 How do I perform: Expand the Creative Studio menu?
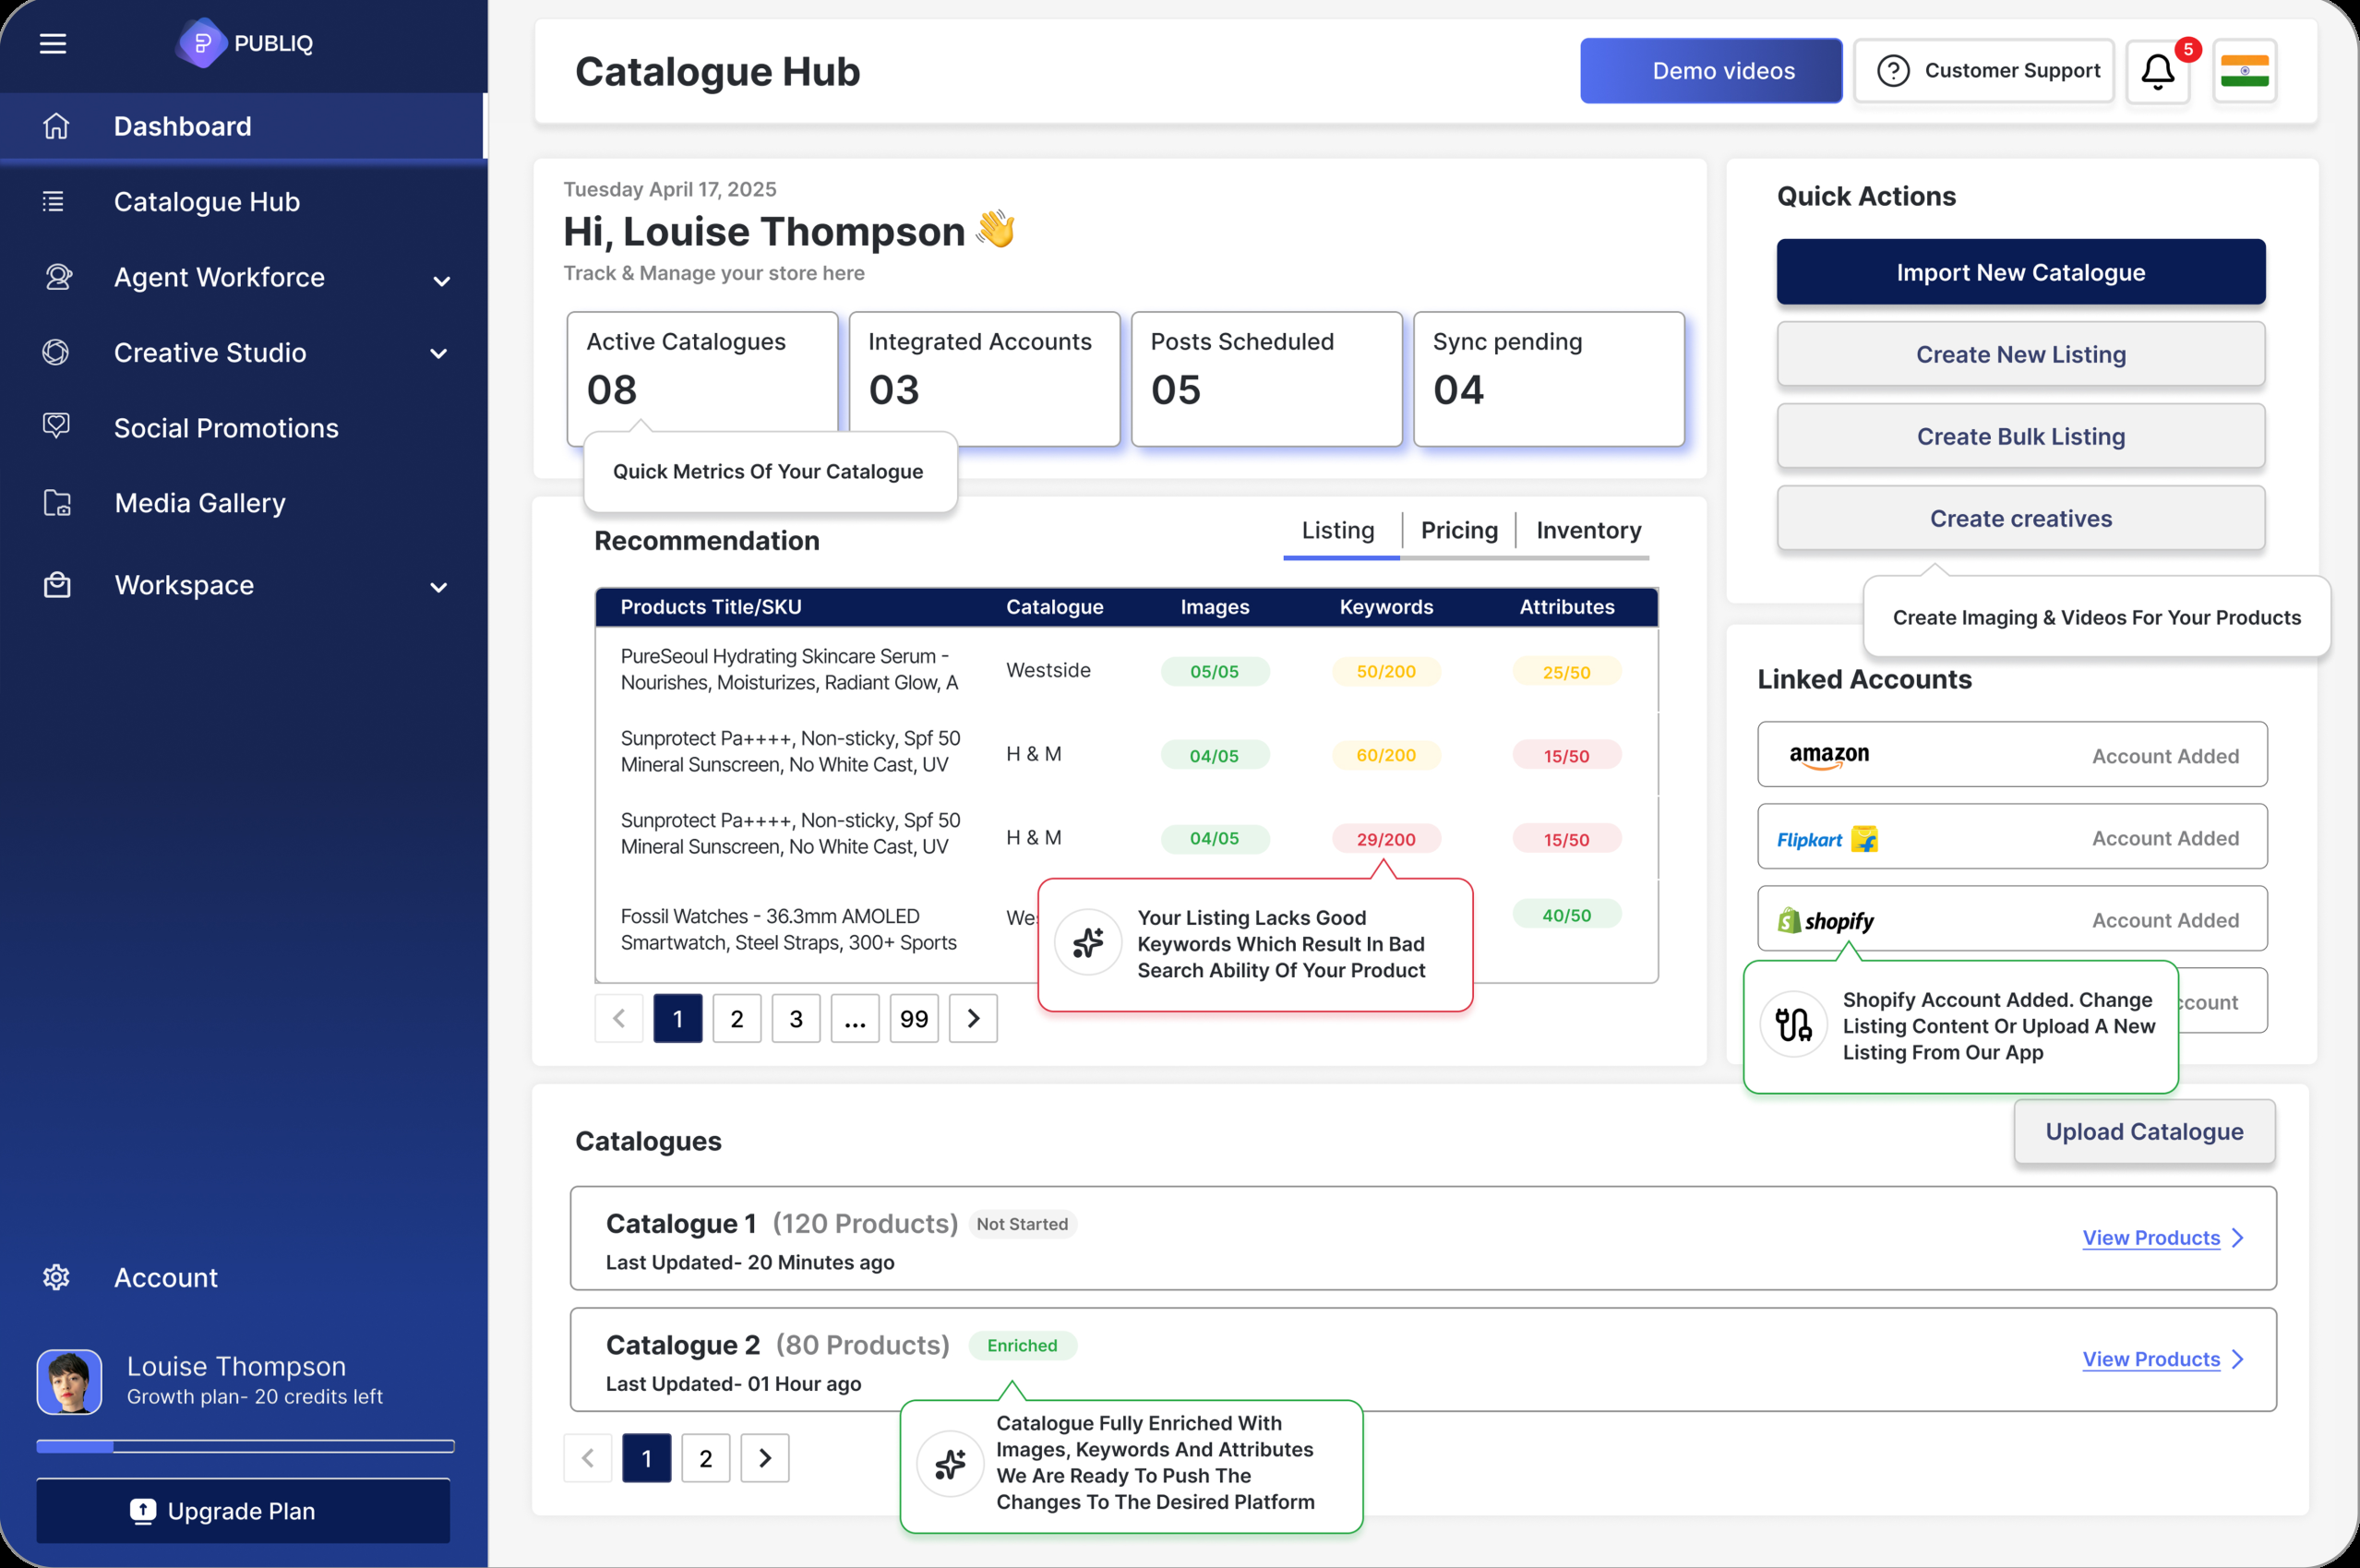tap(439, 353)
